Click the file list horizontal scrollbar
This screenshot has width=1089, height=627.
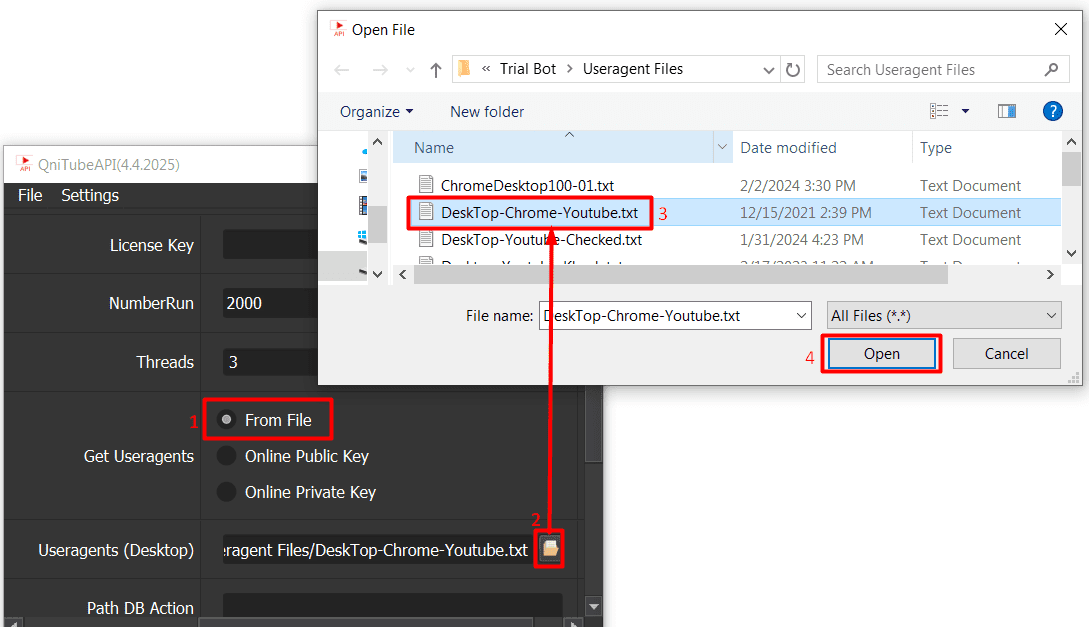tap(681, 274)
